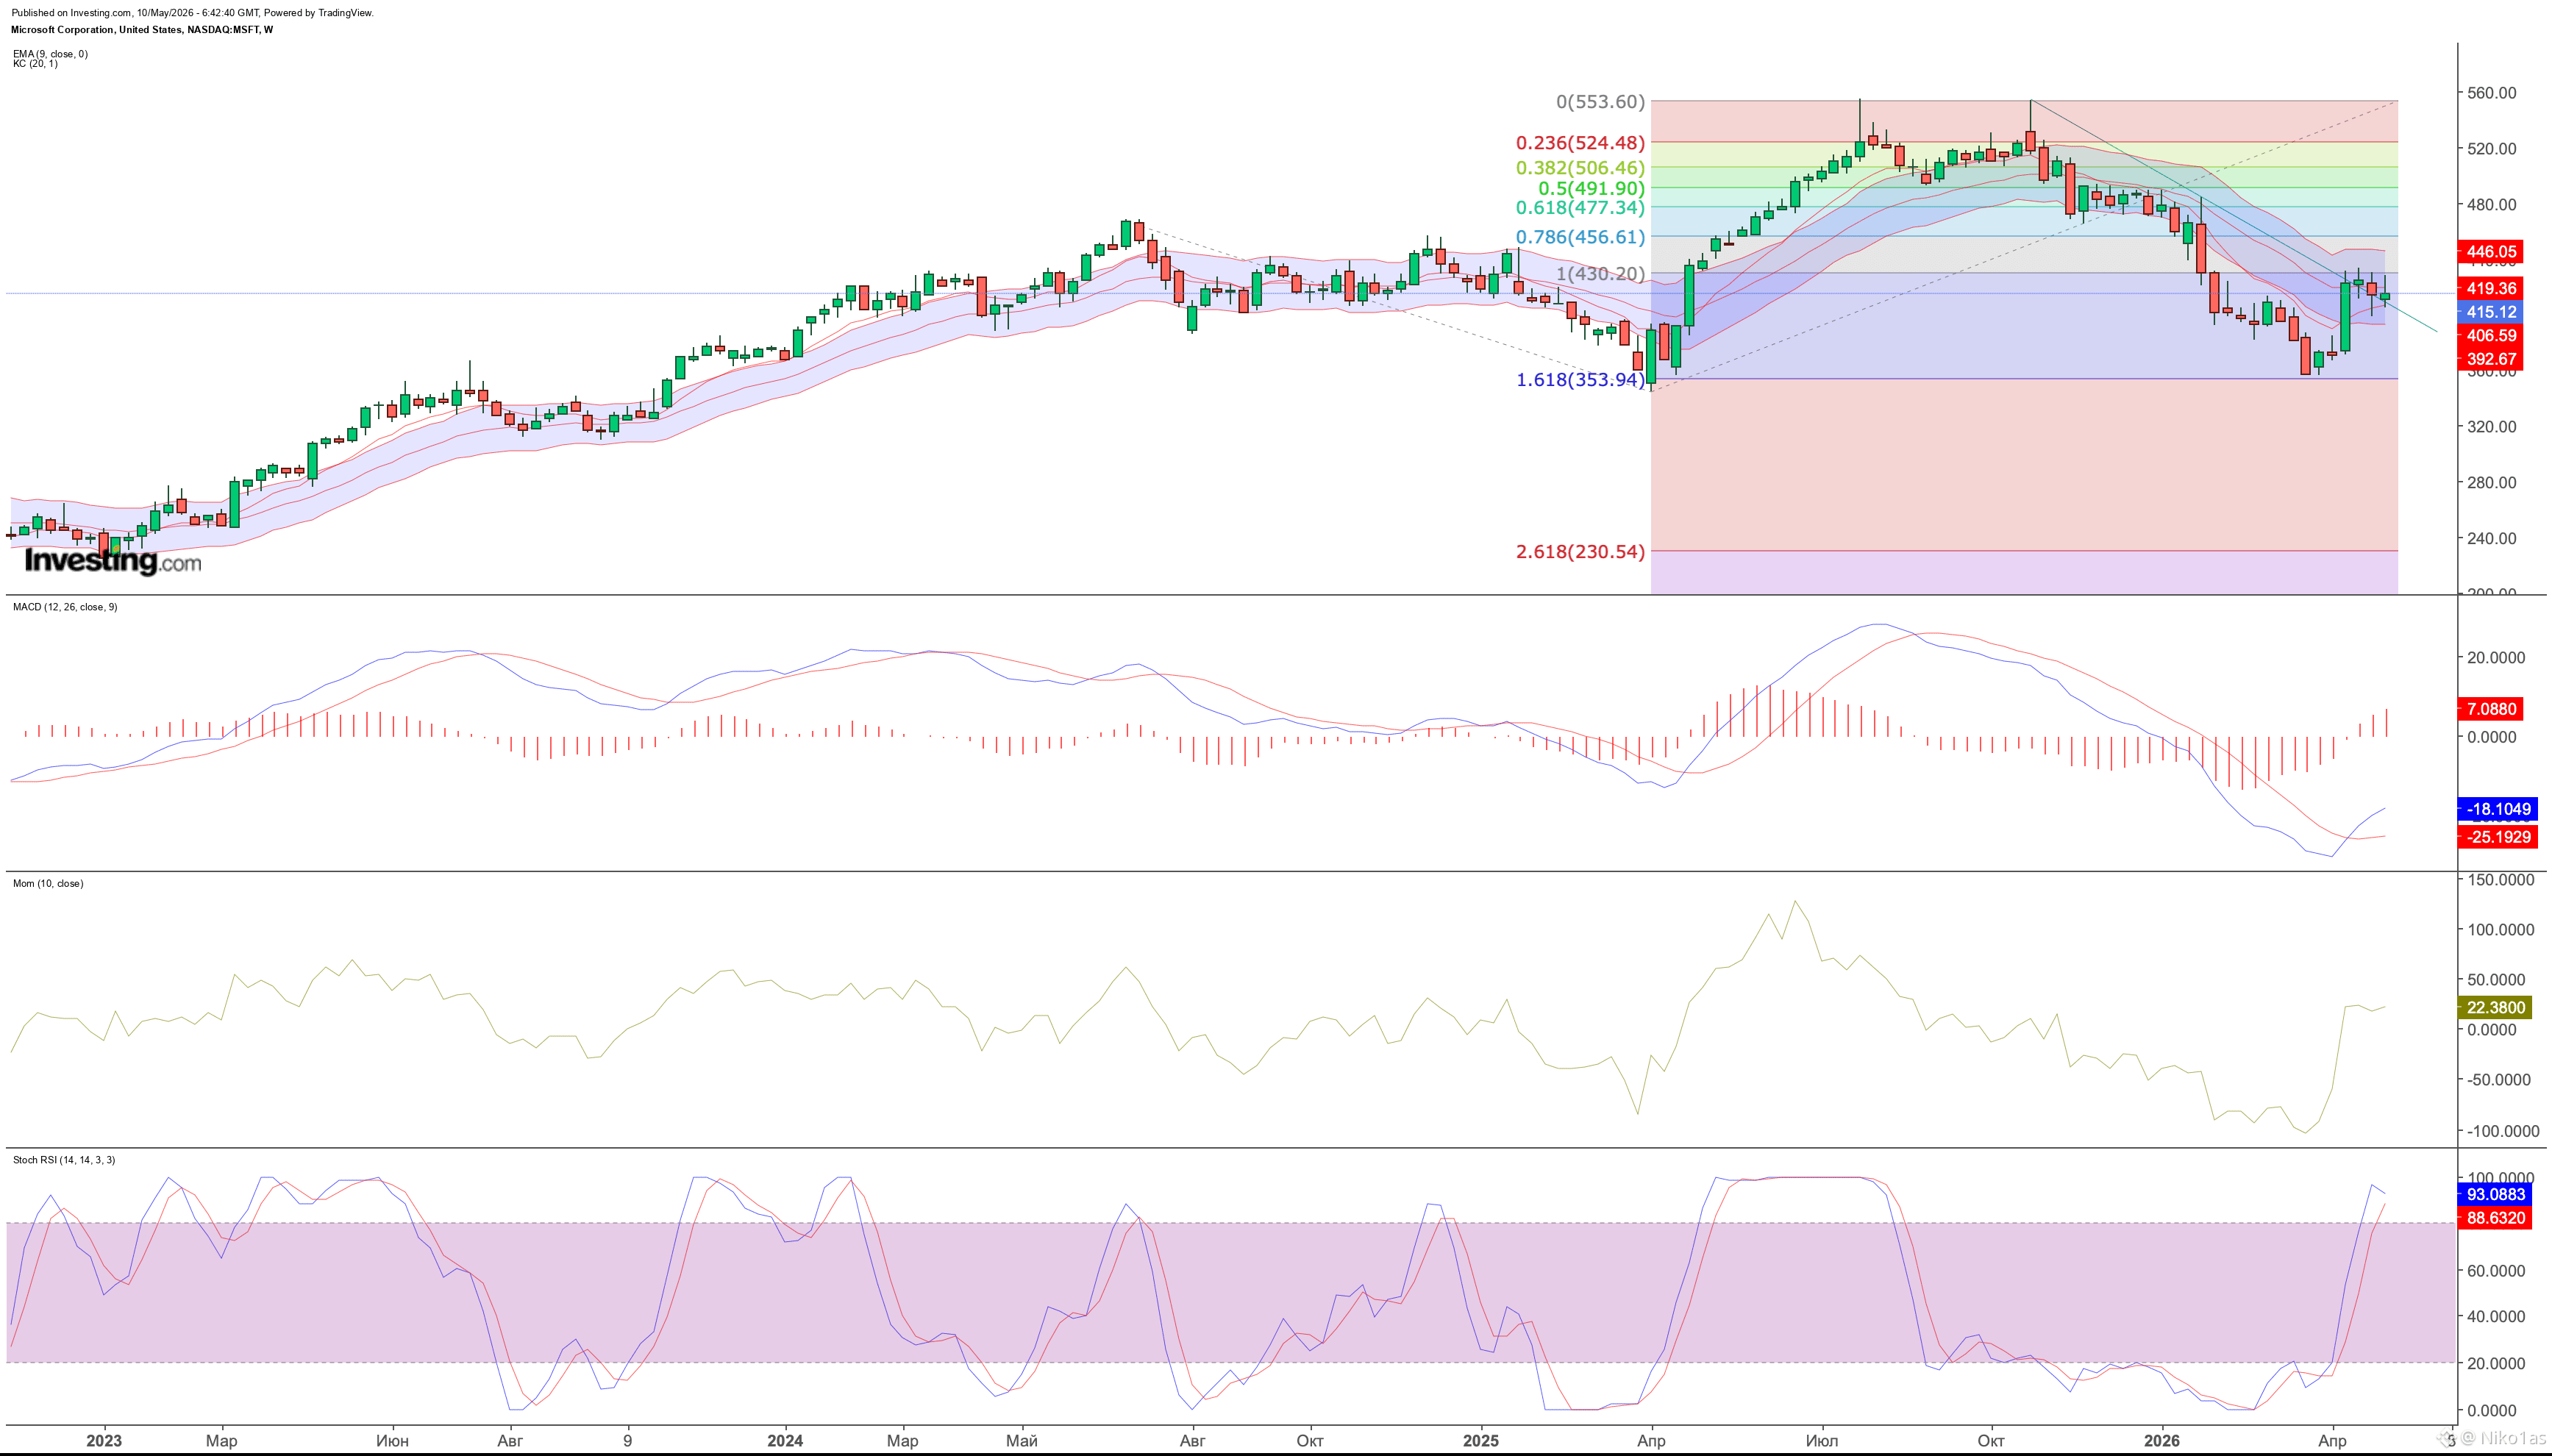Click the blue 415.12 current price tag
The image size is (2552, 1456).
pyautogui.click(x=2490, y=312)
